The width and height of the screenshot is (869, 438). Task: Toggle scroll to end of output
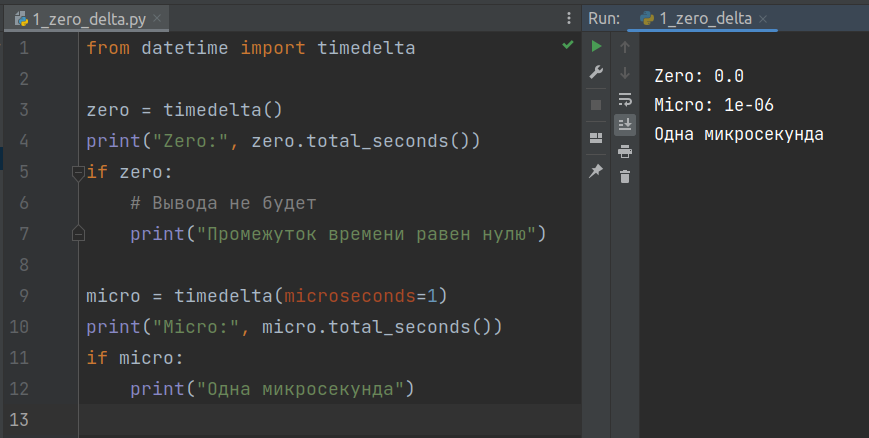point(625,124)
